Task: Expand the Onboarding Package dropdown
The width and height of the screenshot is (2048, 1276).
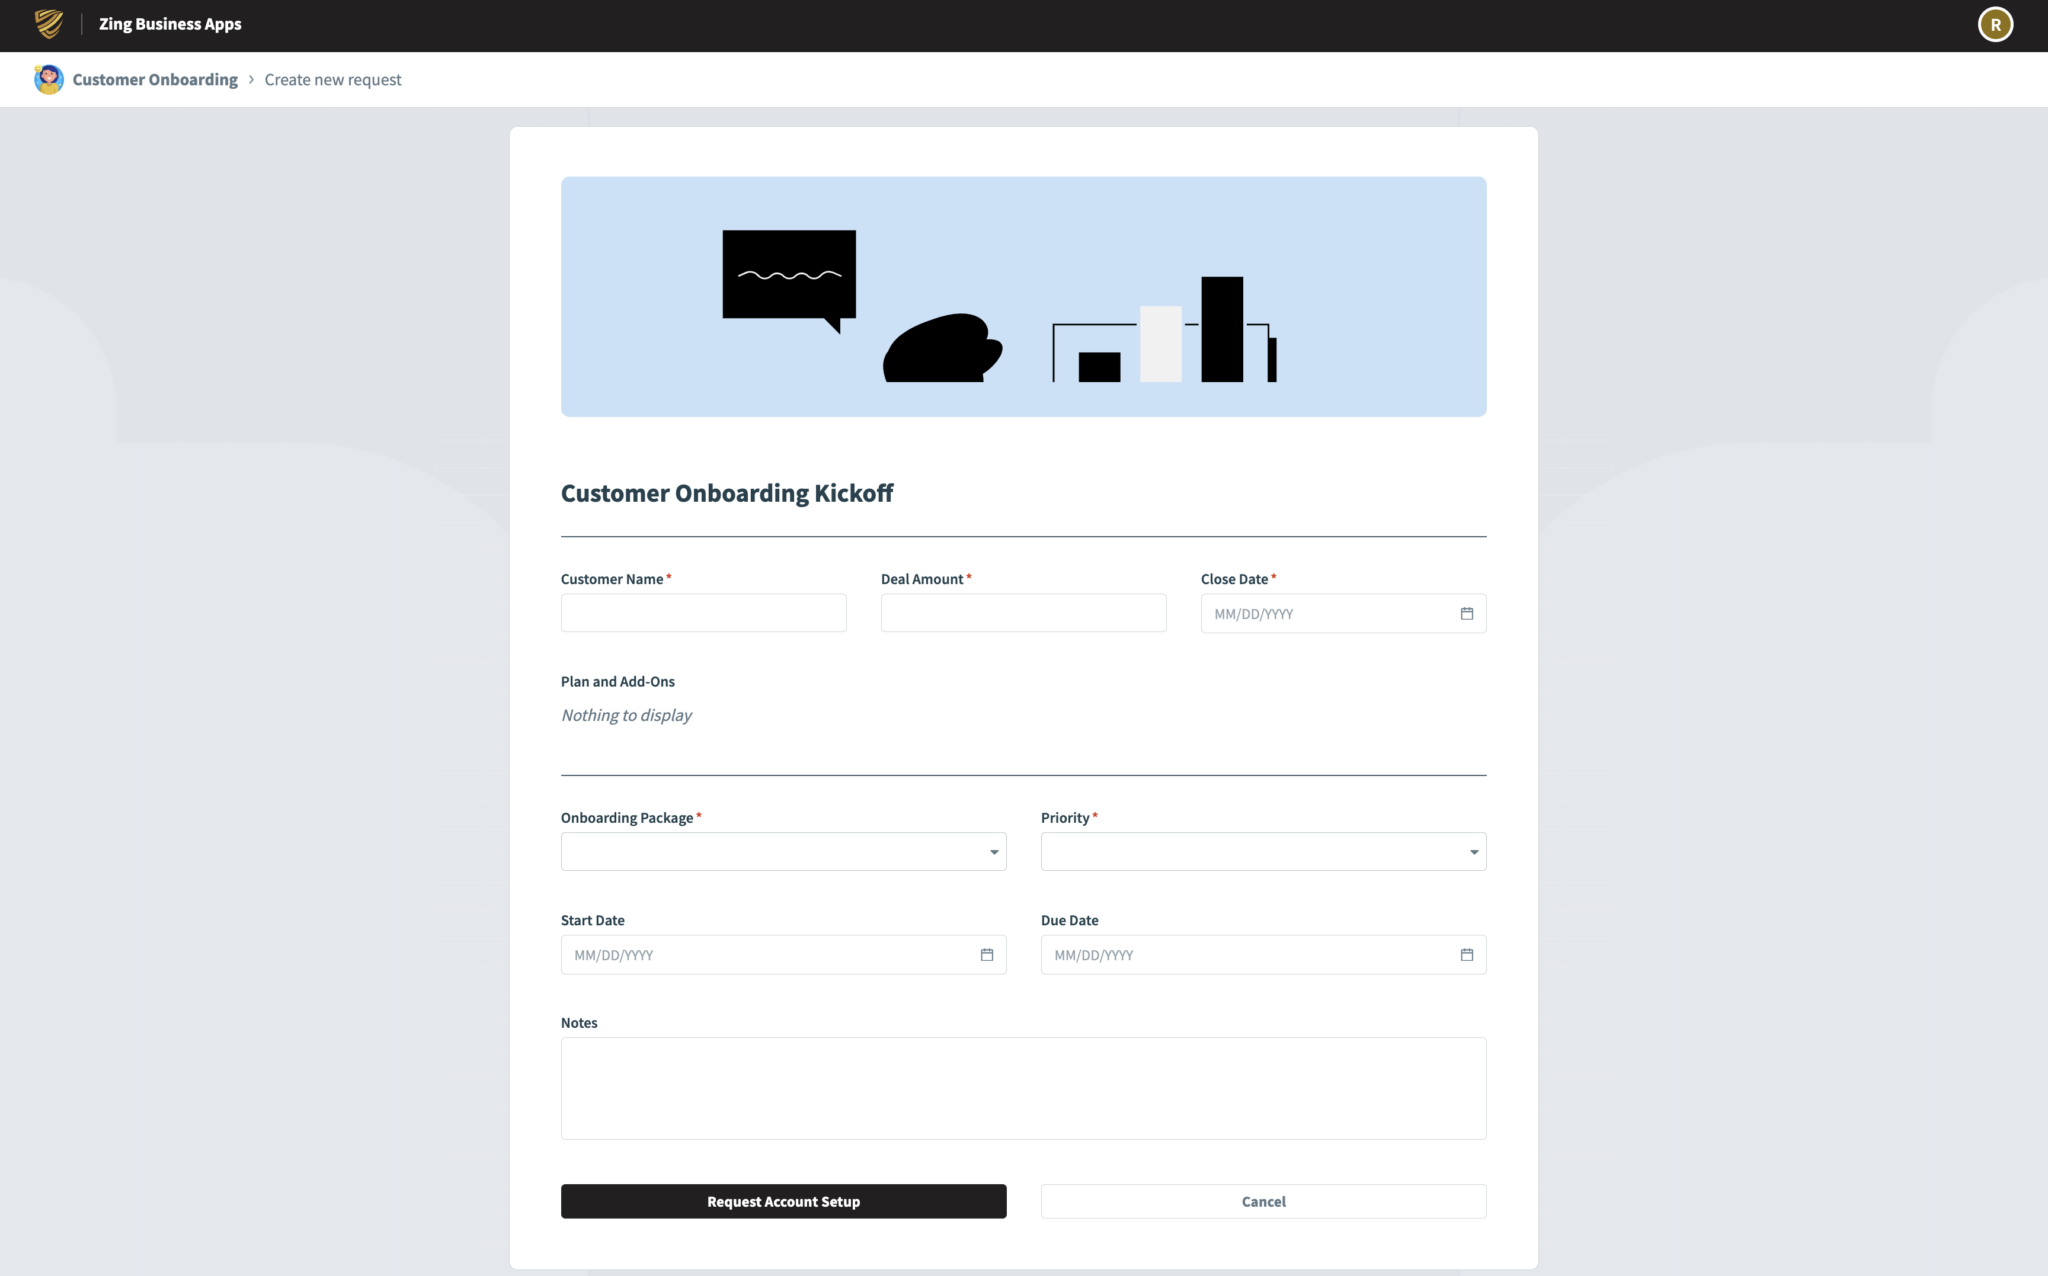Action: (993, 851)
